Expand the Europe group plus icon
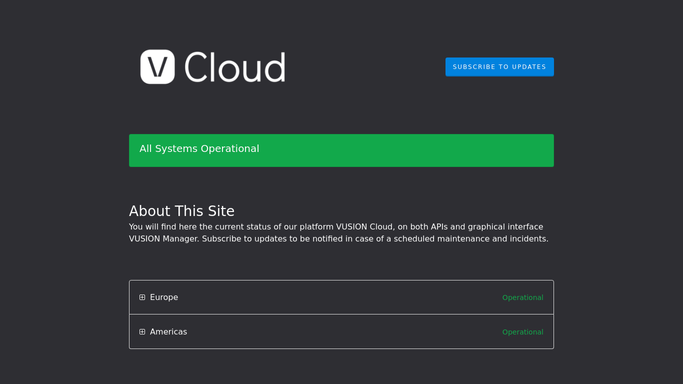The image size is (683, 384). (x=142, y=297)
